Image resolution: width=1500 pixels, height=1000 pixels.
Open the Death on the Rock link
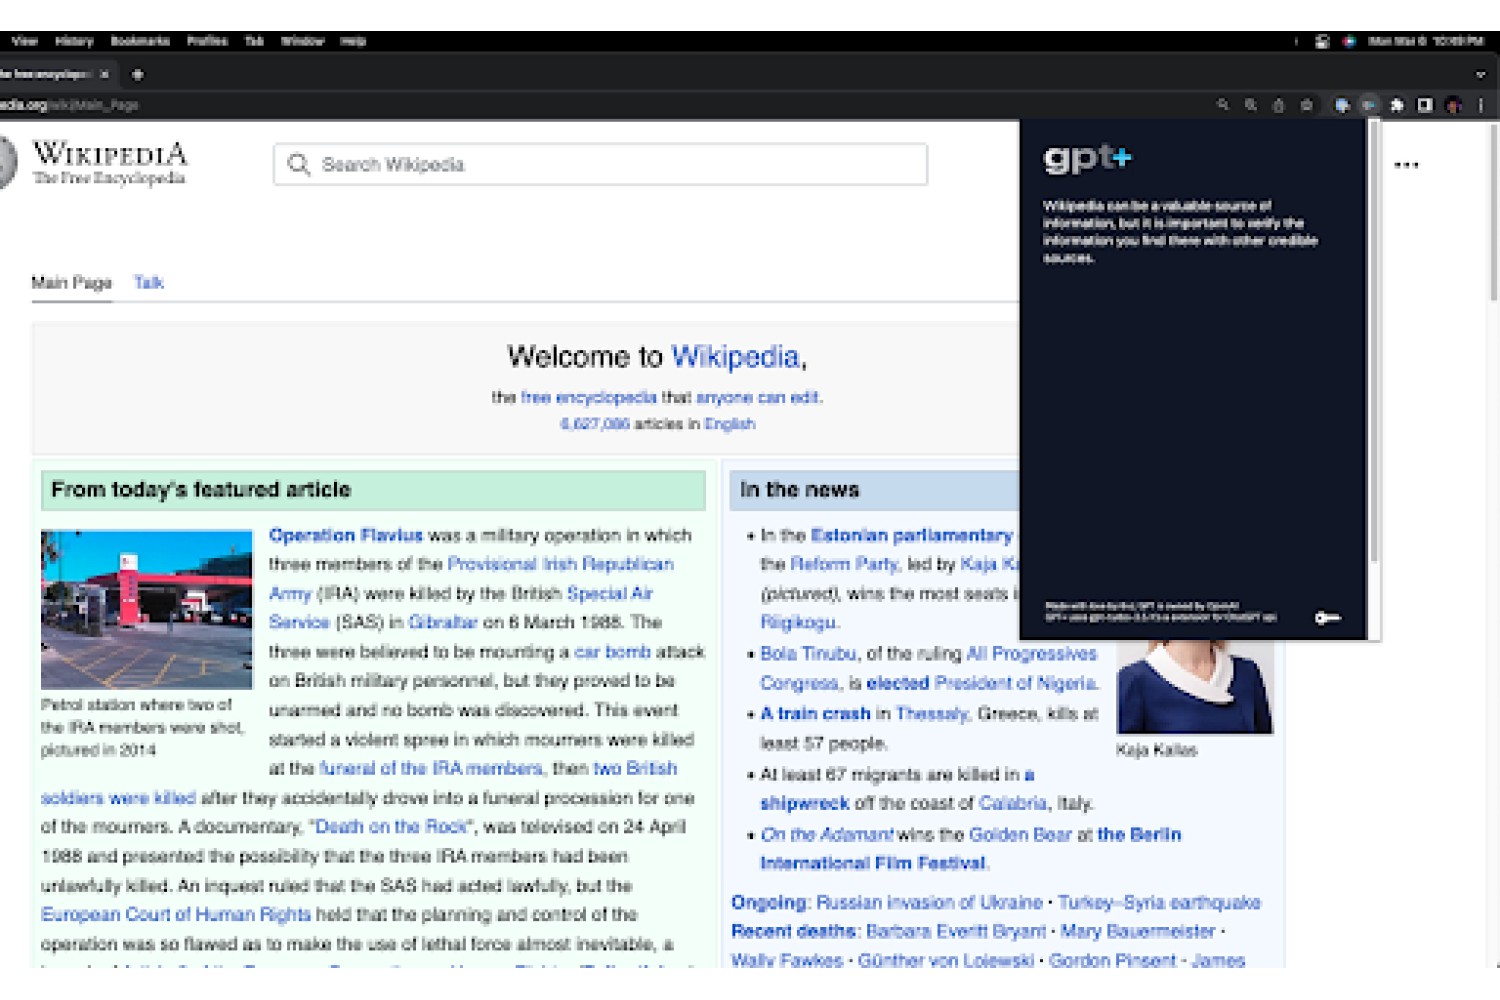(x=391, y=827)
